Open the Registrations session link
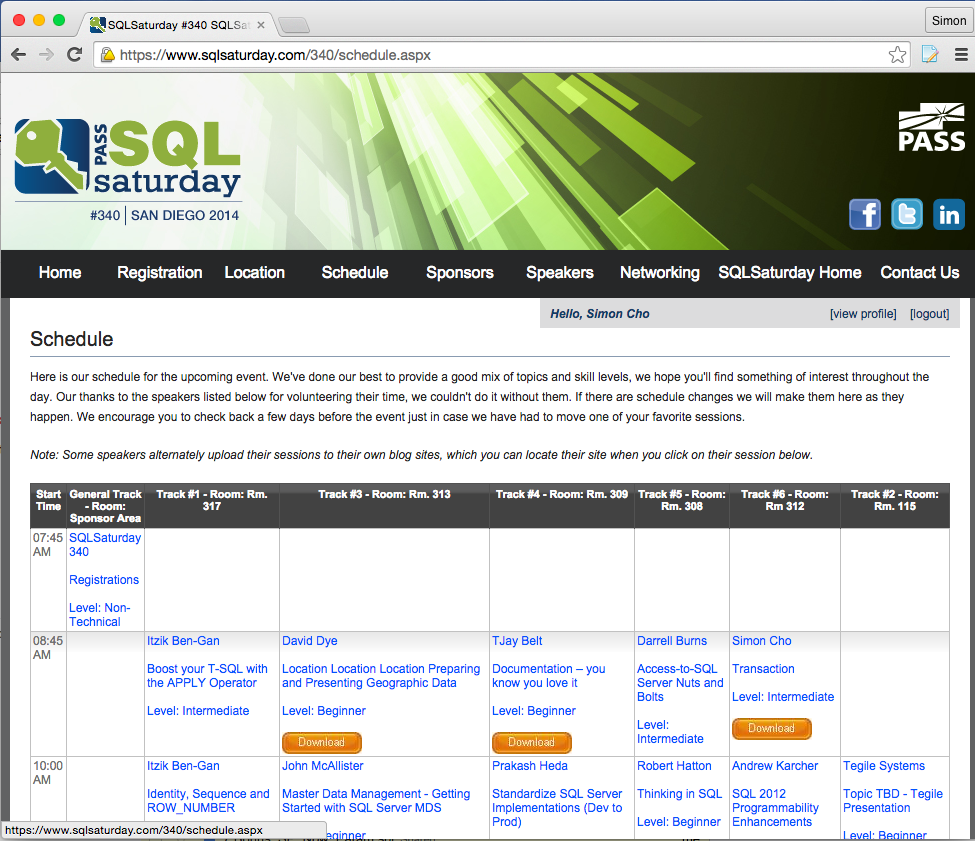 tap(104, 580)
